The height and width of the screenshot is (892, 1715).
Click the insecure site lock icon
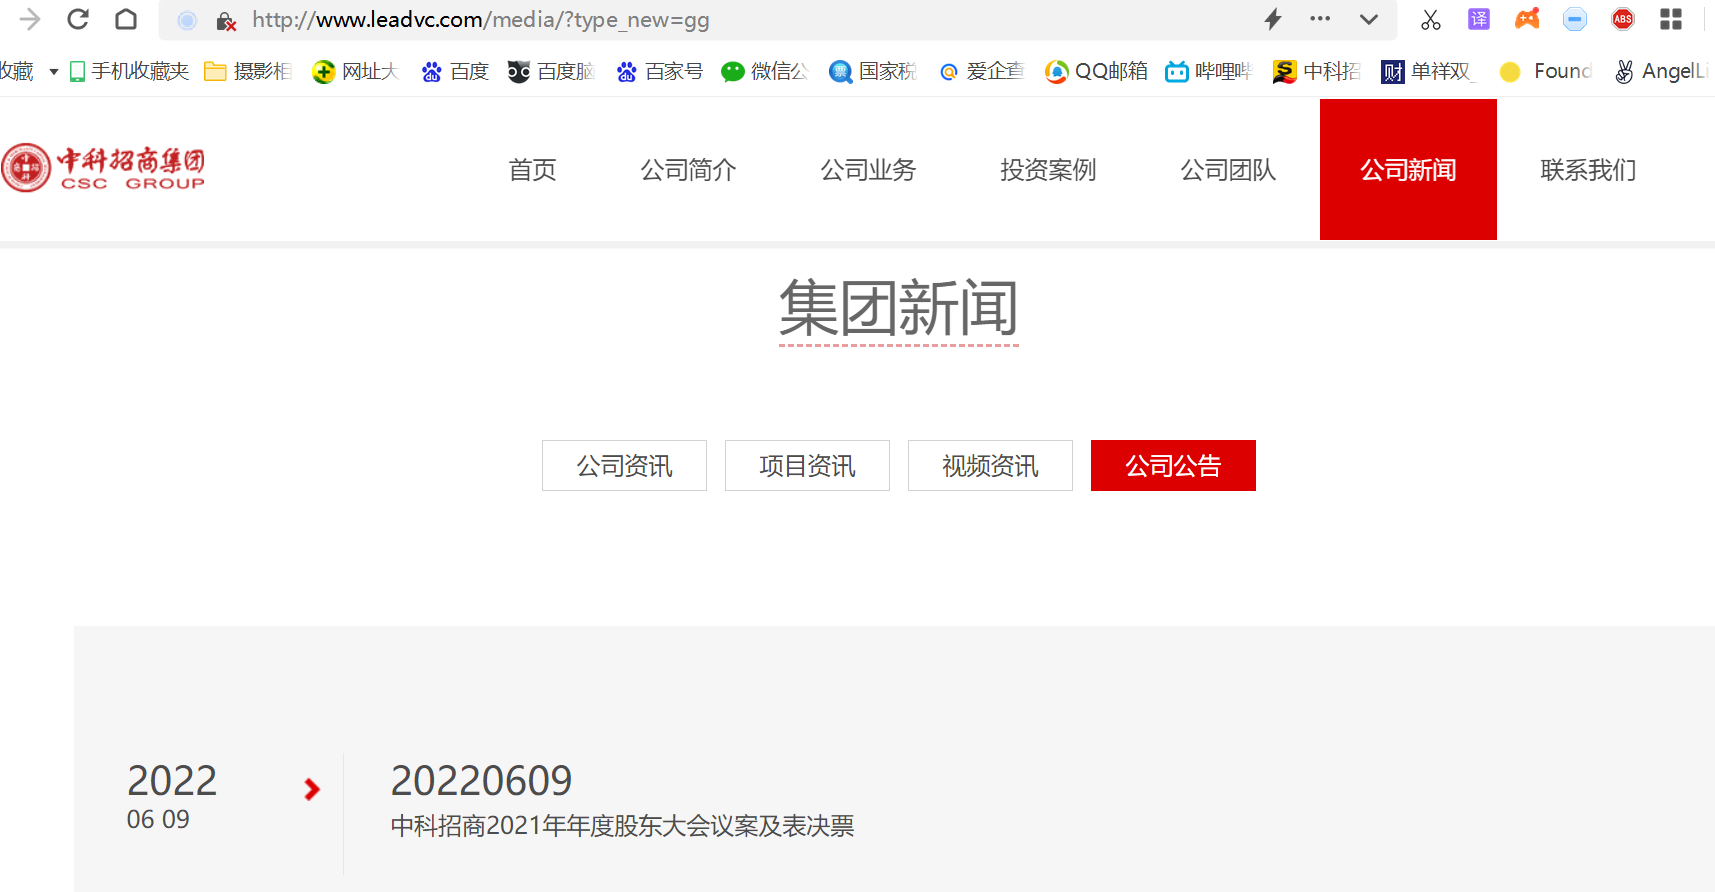(227, 20)
